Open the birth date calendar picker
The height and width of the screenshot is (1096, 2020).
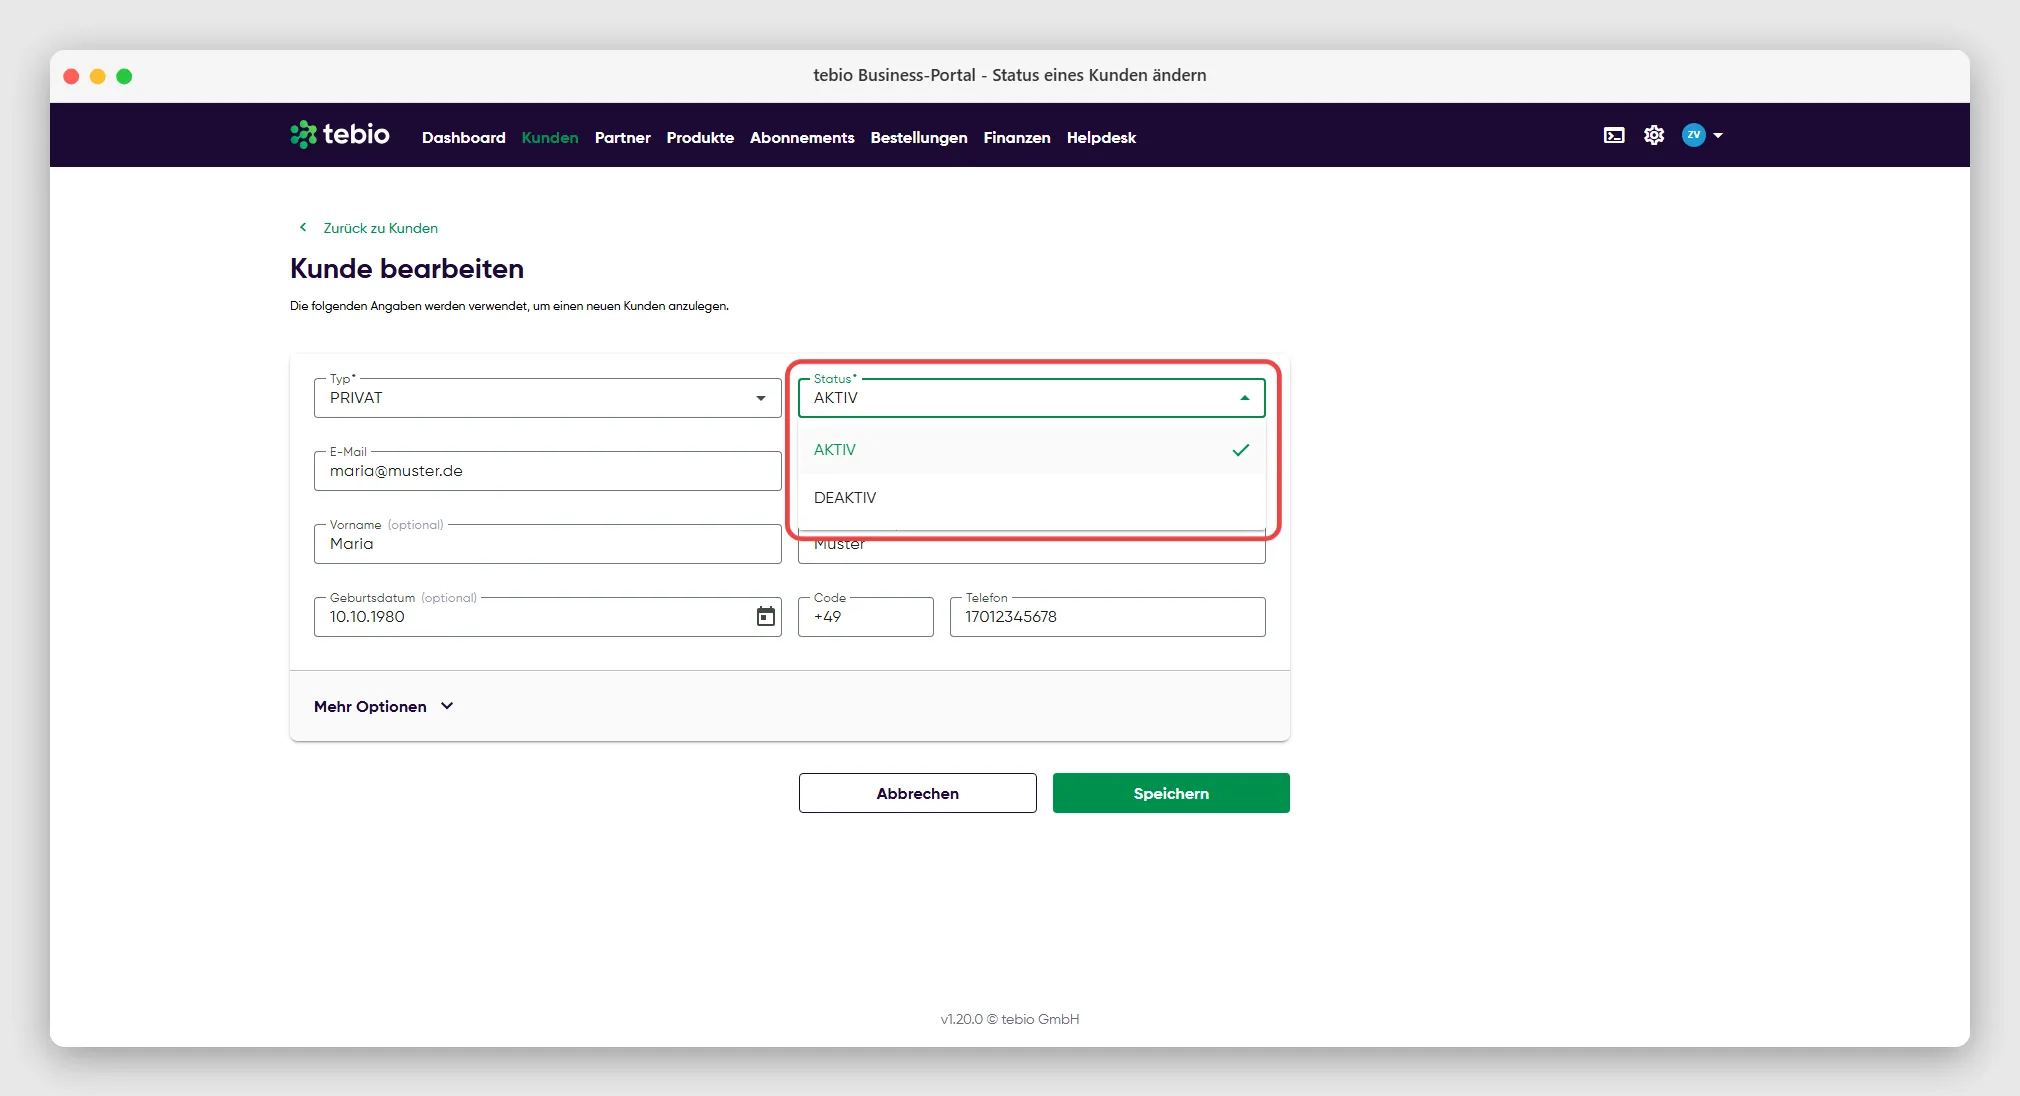pyautogui.click(x=766, y=616)
